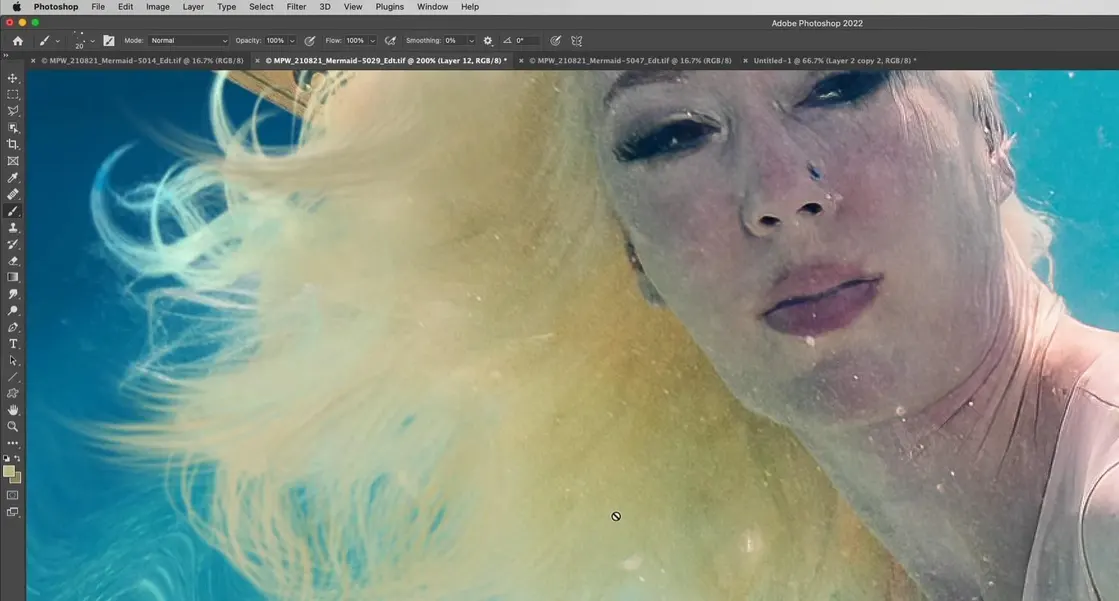Close the Untitled-1 document tab
This screenshot has width=1119, height=601.
point(745,61)
